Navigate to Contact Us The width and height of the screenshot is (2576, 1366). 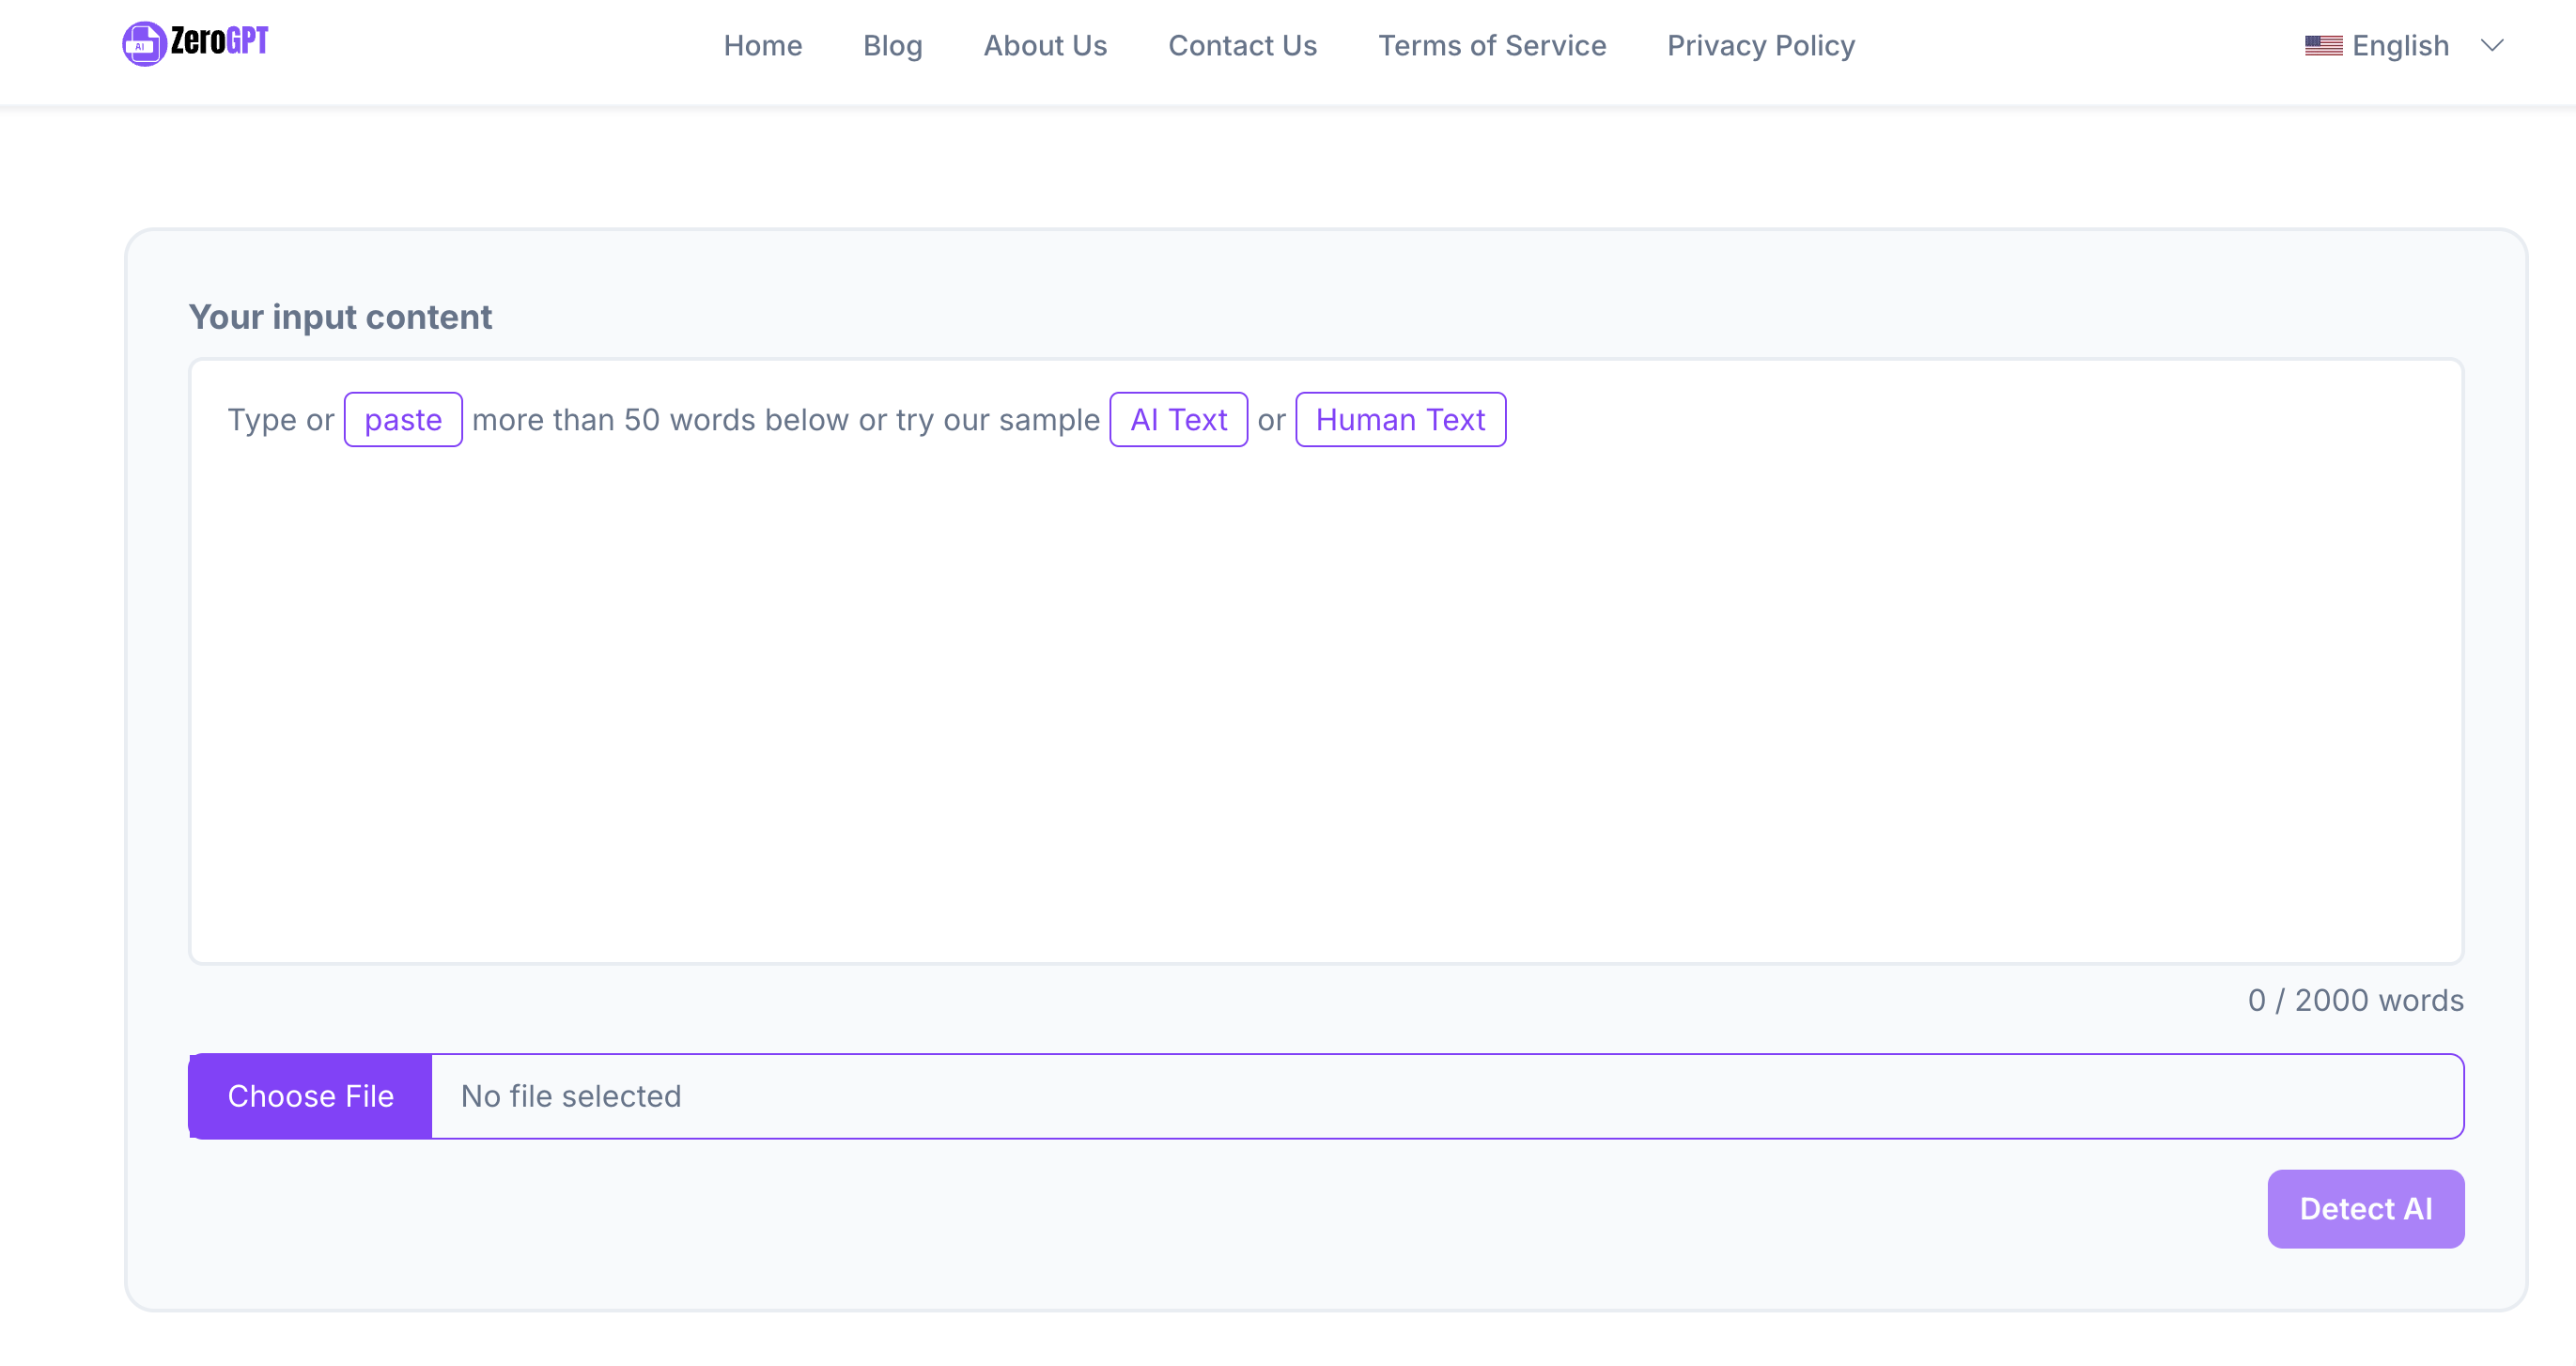[x=1242, y=46]
